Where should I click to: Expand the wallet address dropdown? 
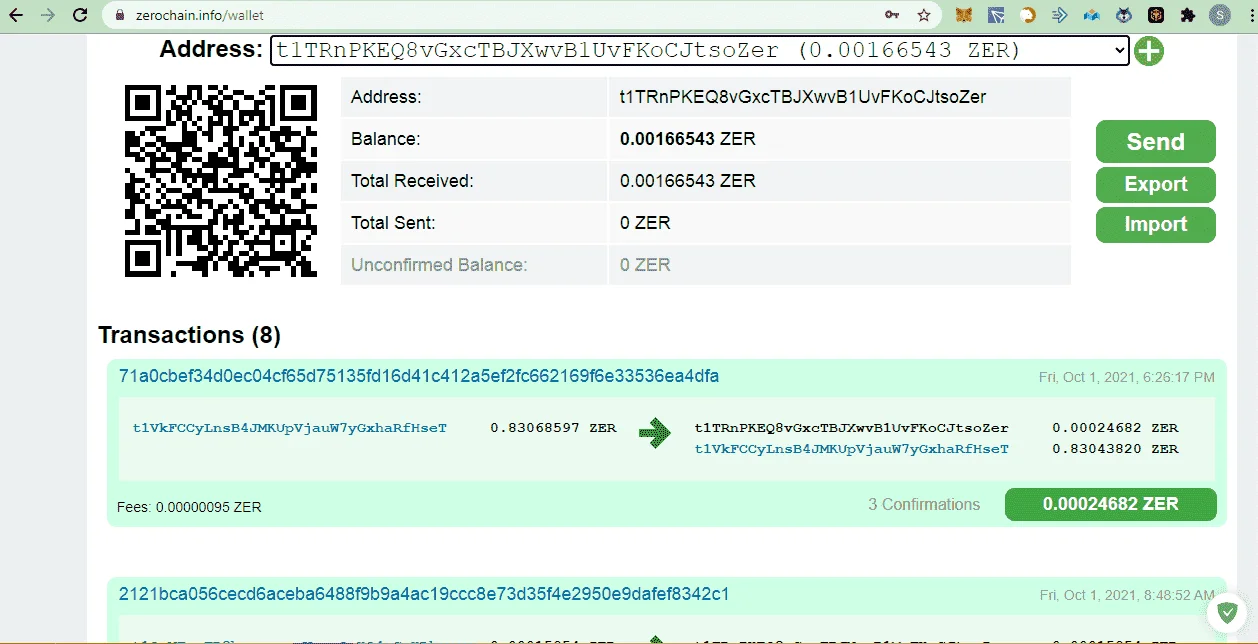click(699, 51)
